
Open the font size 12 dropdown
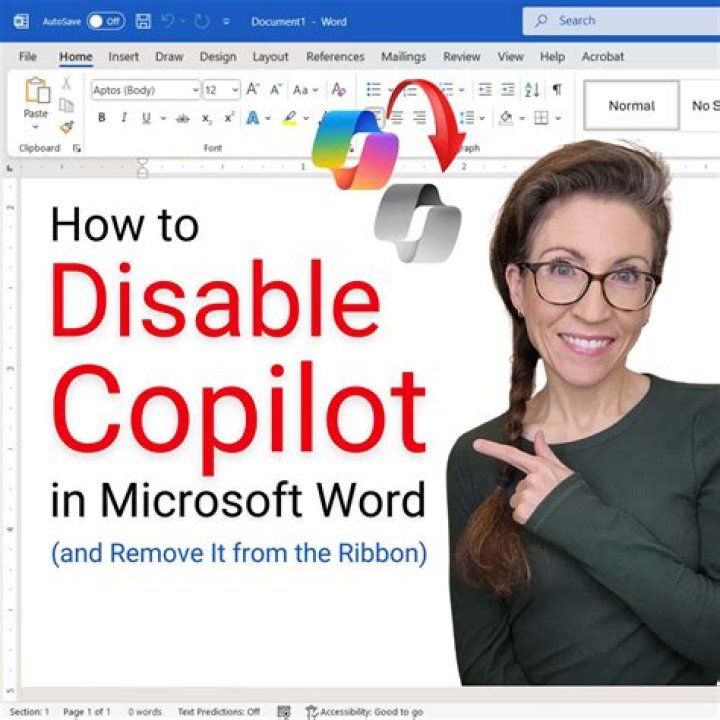point(235,90)
